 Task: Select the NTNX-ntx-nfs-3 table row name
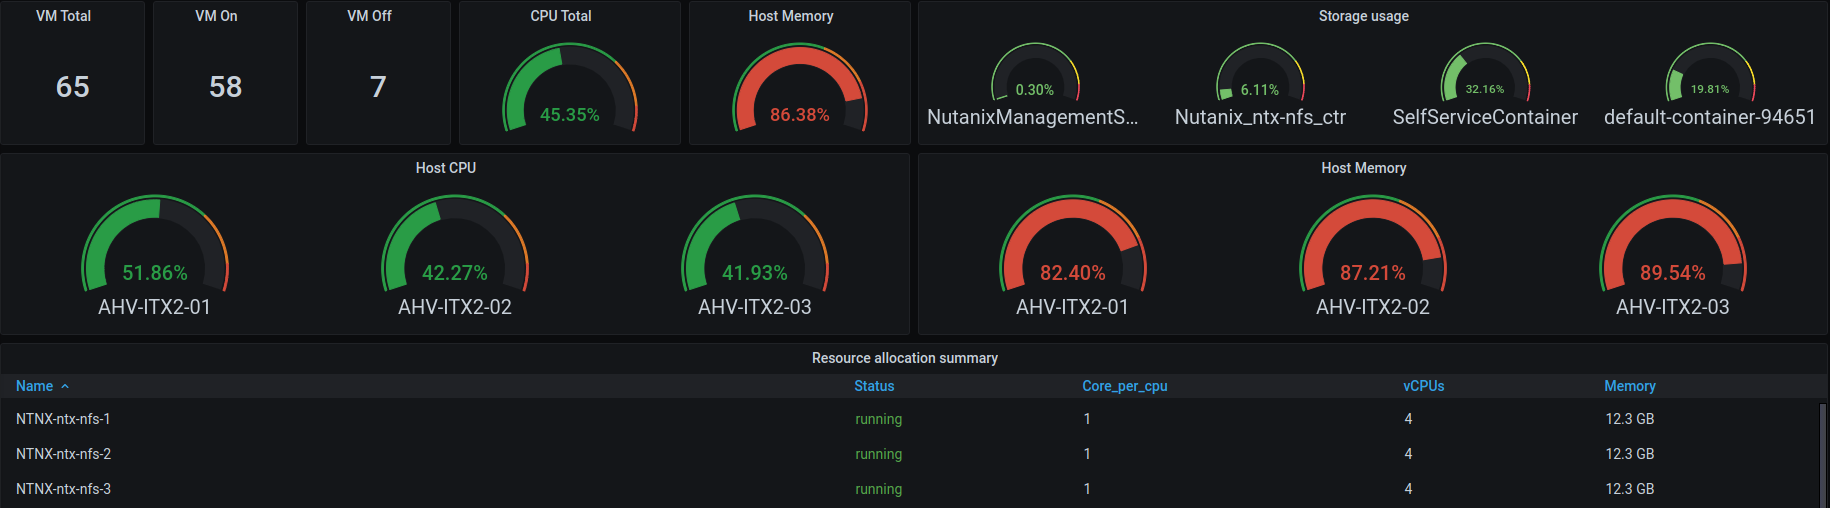pyautogui.click(x=63, y=489)
